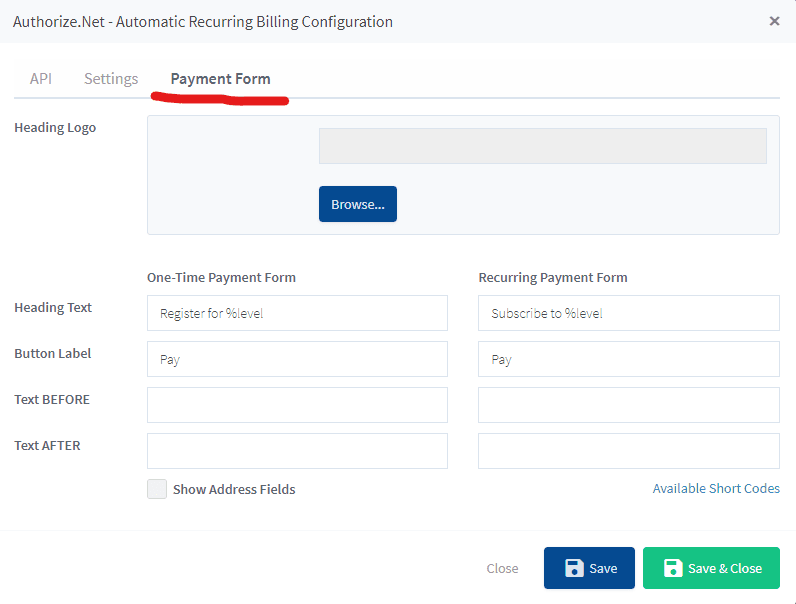Open the Available Short Codes link
This screenshot has height=604, width=796.
716,488
